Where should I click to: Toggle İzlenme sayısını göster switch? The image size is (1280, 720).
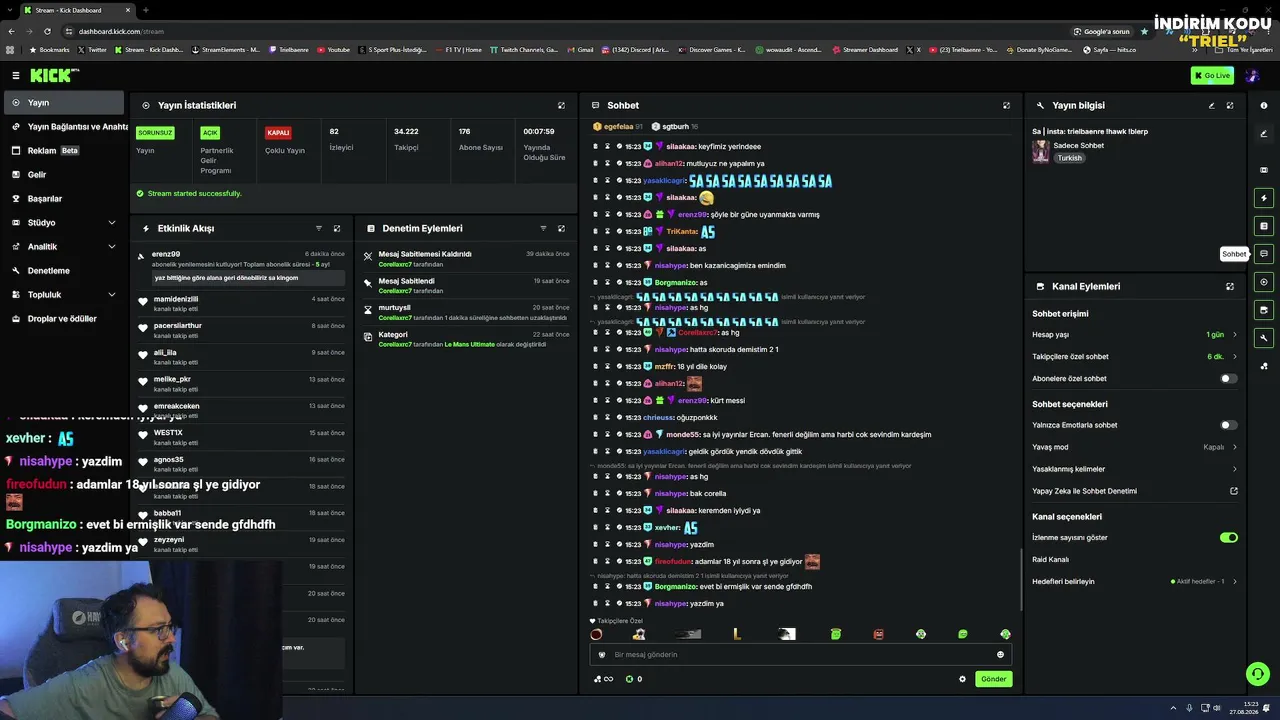pyautogui.click(x=1228, y=538)
